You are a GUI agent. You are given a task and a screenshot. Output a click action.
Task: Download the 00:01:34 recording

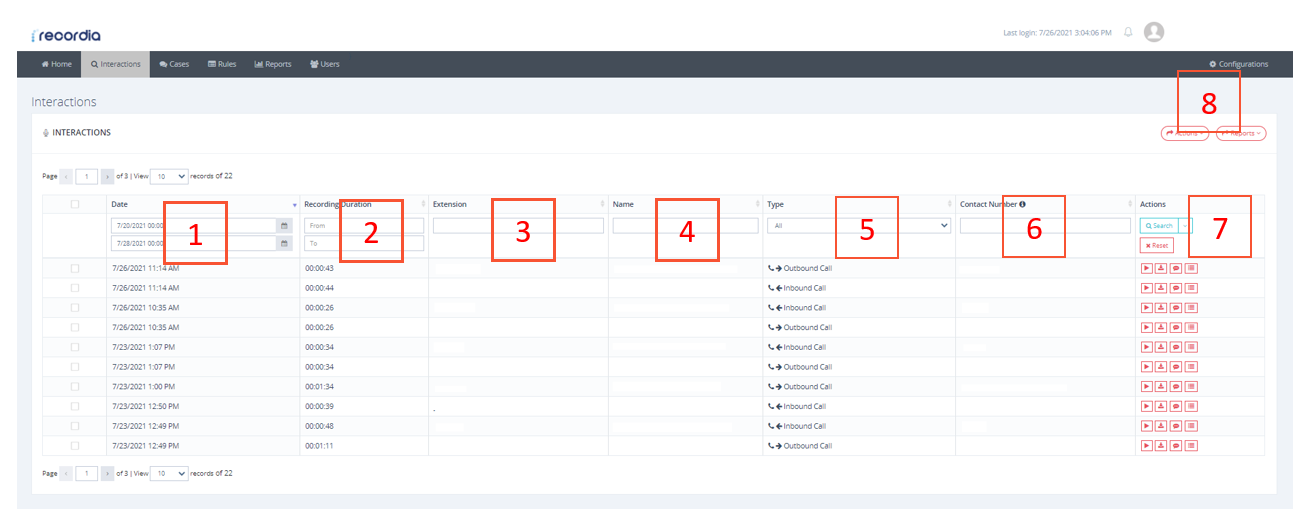click(1161, 386)
